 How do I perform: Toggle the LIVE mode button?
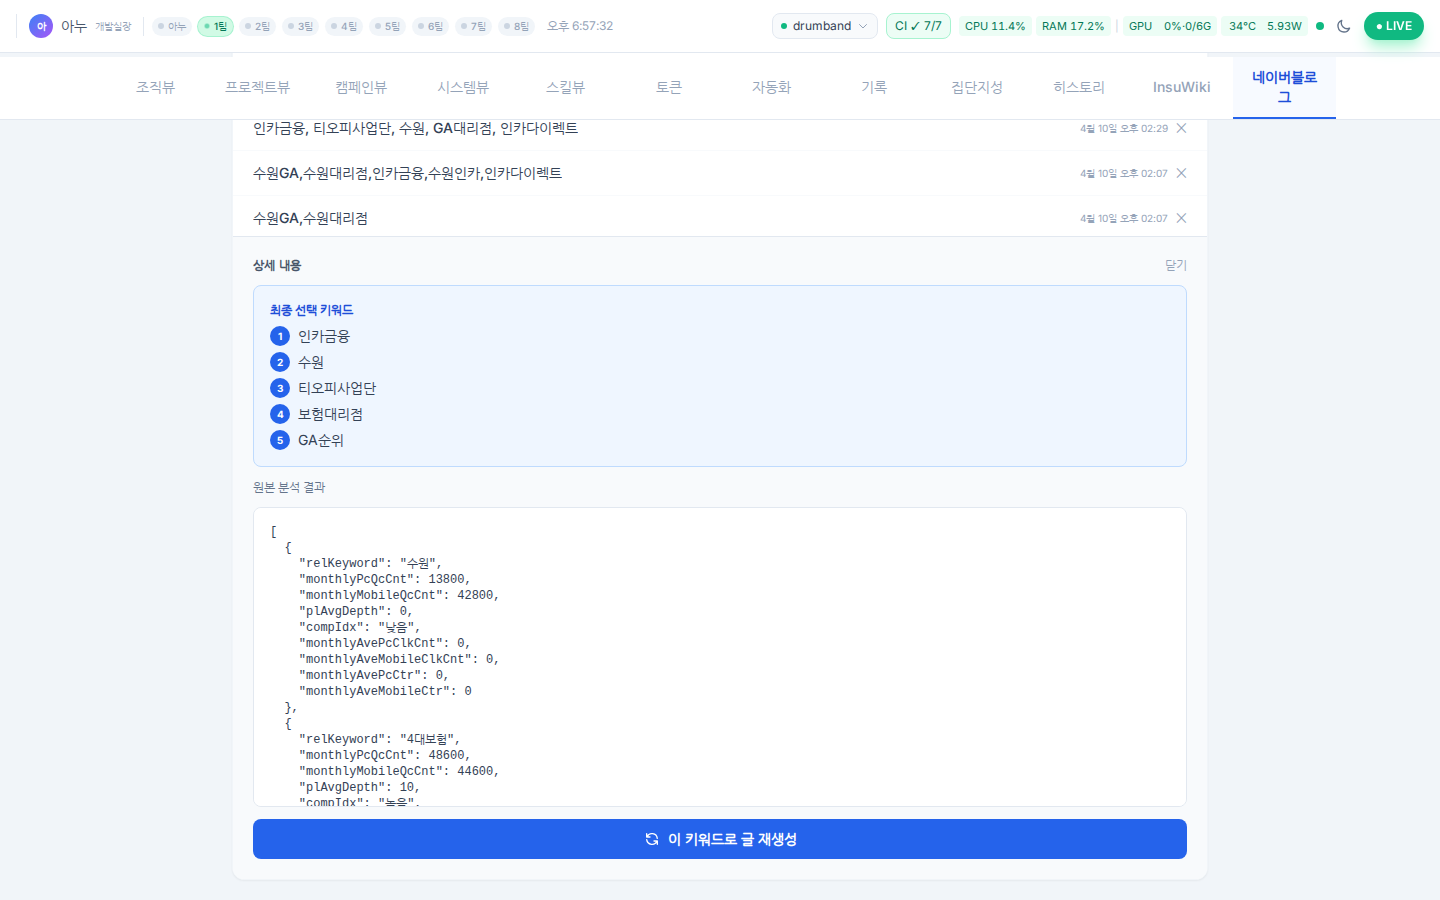click(1393, 26)
